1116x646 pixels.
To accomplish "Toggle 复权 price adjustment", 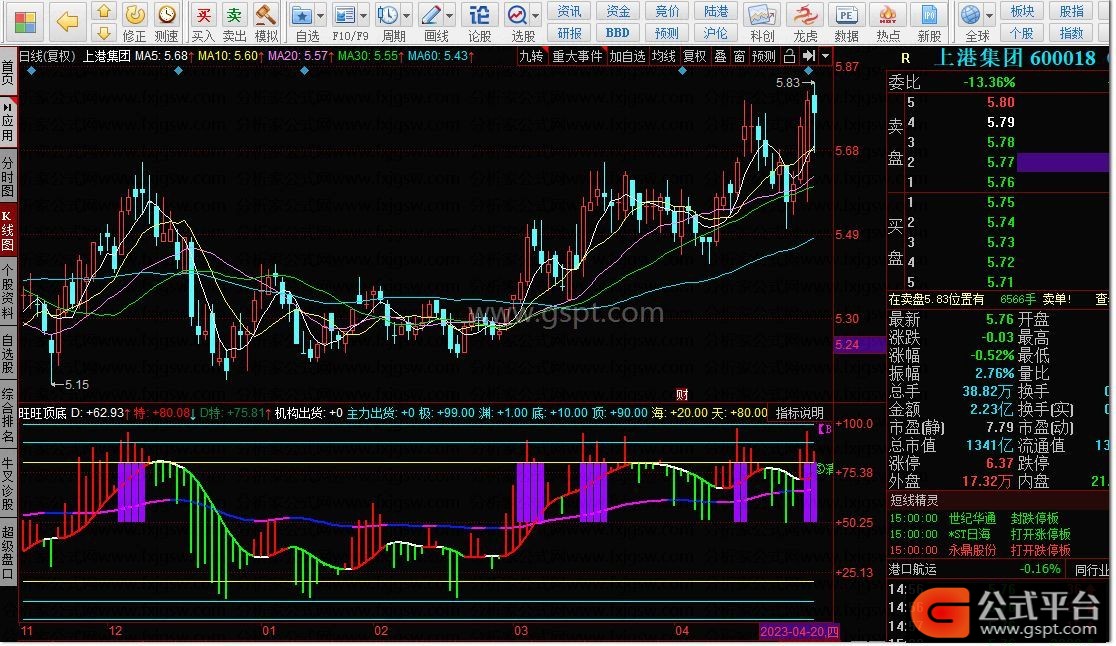I will pos(695,55).
